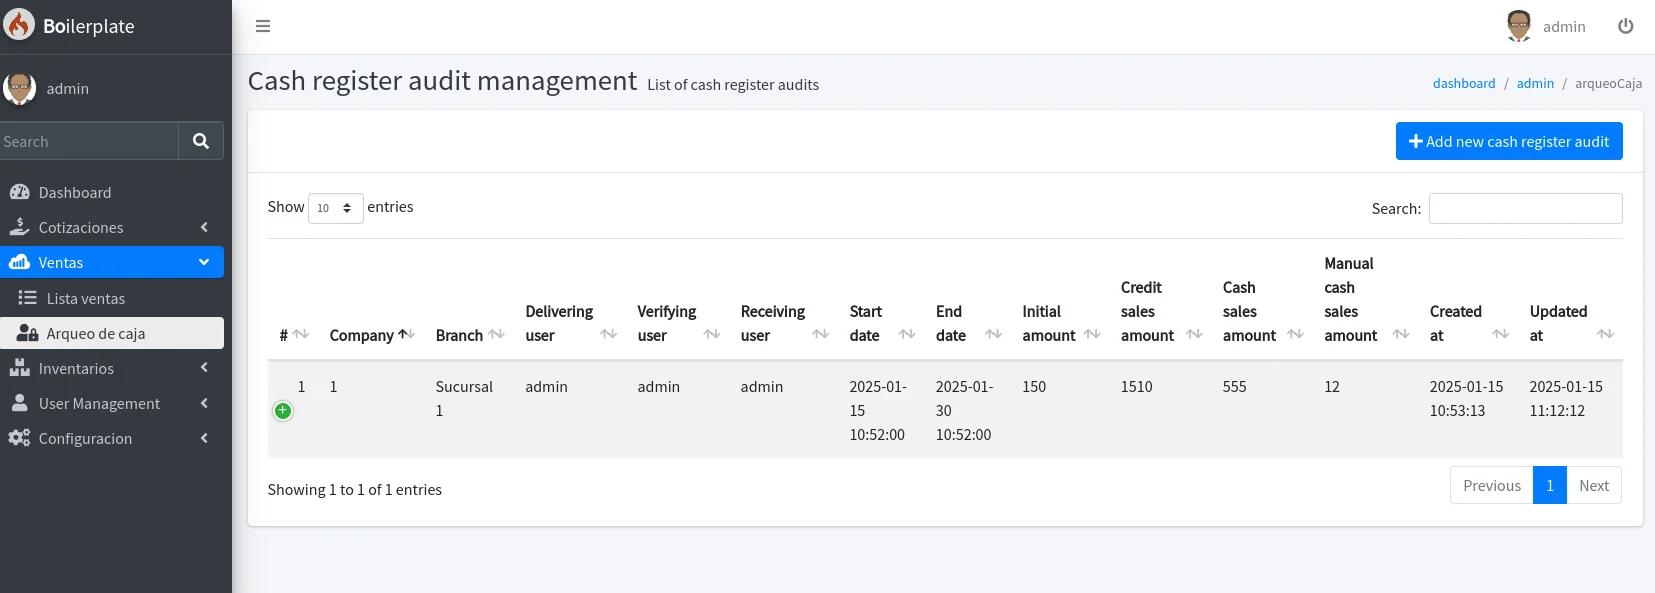The height and width of the screenshot is (593, 1655).
Task: Click the Configuracion gears icon
Action: click(19, 438)
